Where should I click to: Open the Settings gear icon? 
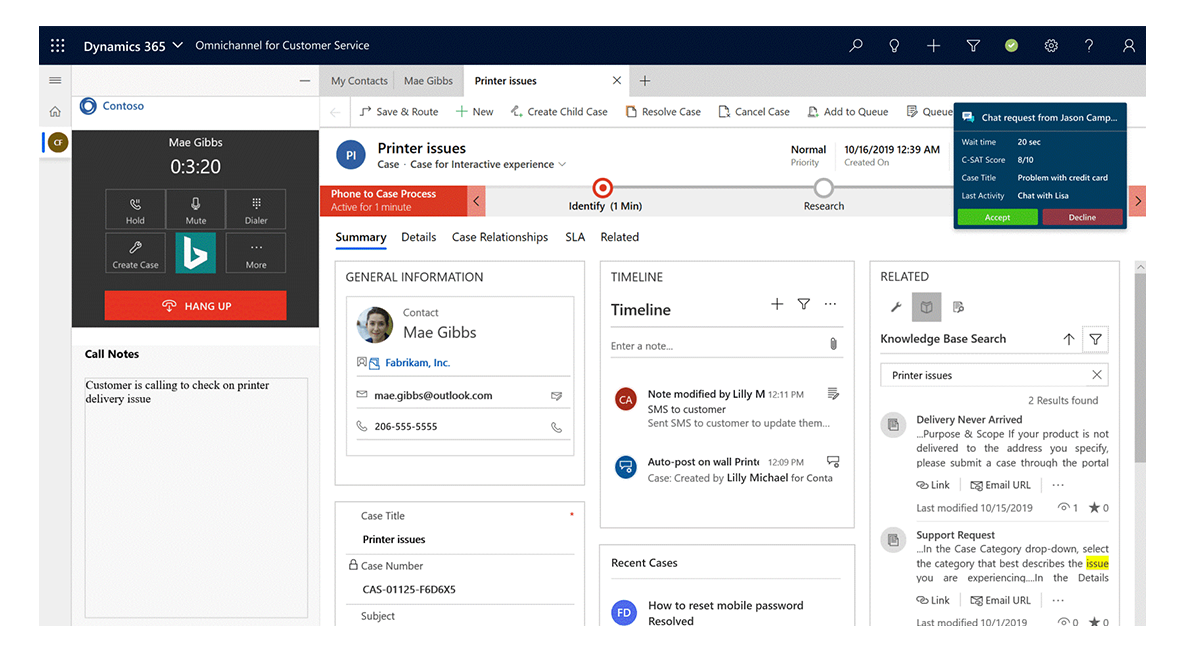pos(1051,46)
